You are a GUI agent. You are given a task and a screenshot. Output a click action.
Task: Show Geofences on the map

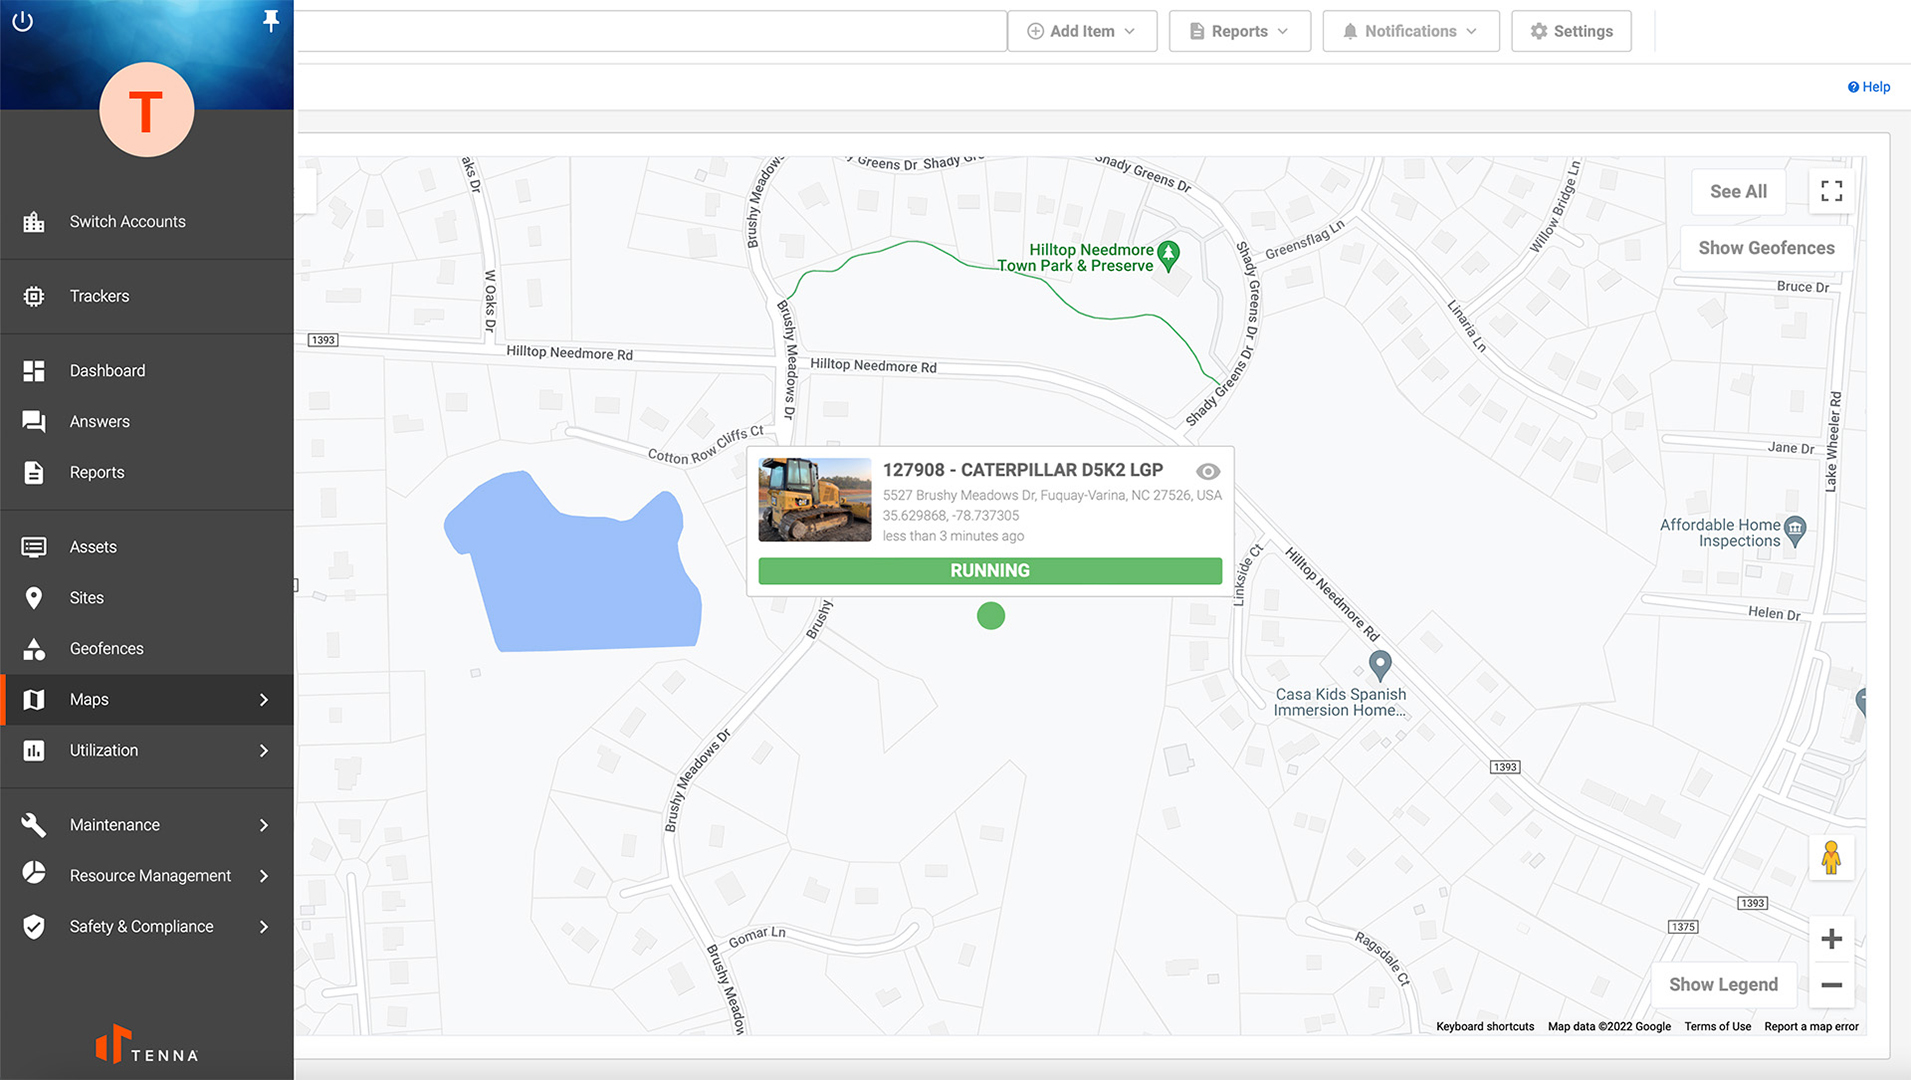tap(1765, 248)
